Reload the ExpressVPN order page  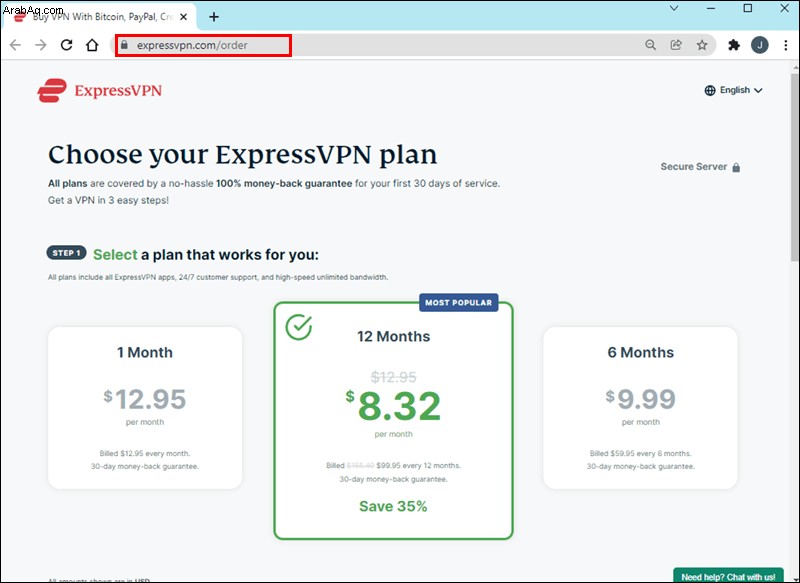pyautogui.click(x=66, y=45)
